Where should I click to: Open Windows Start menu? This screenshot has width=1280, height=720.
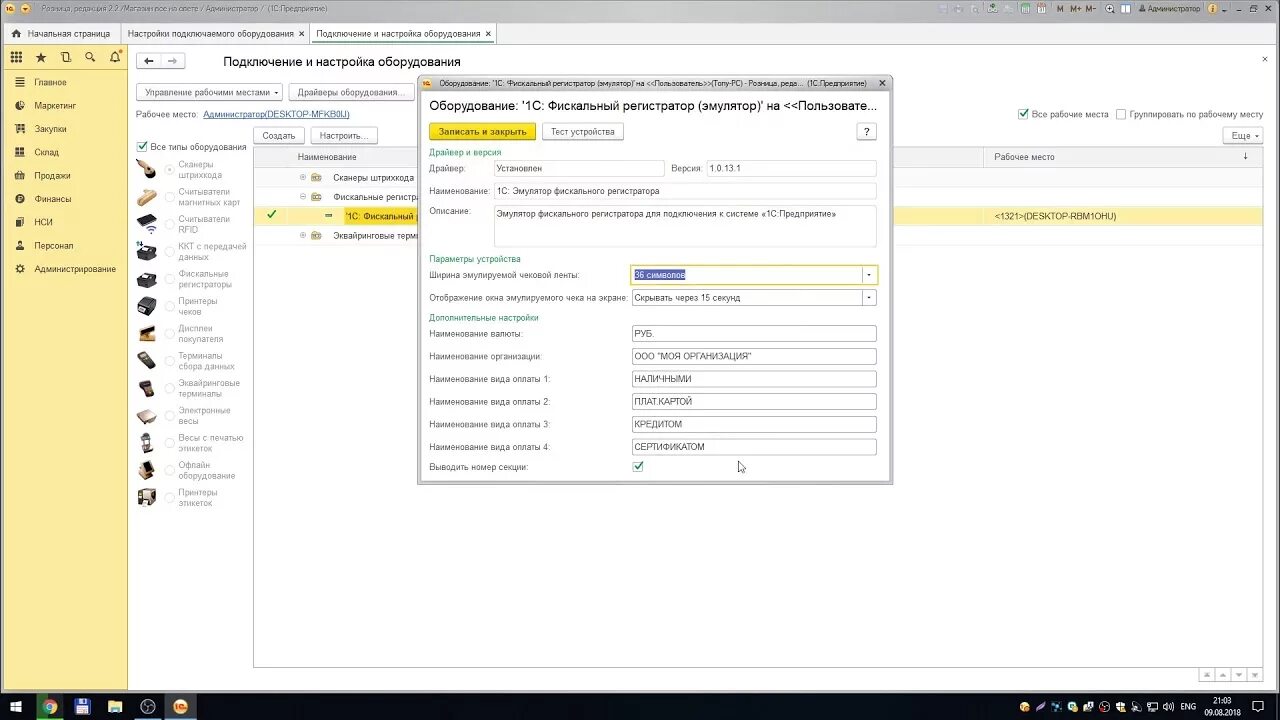click(16, 707)
